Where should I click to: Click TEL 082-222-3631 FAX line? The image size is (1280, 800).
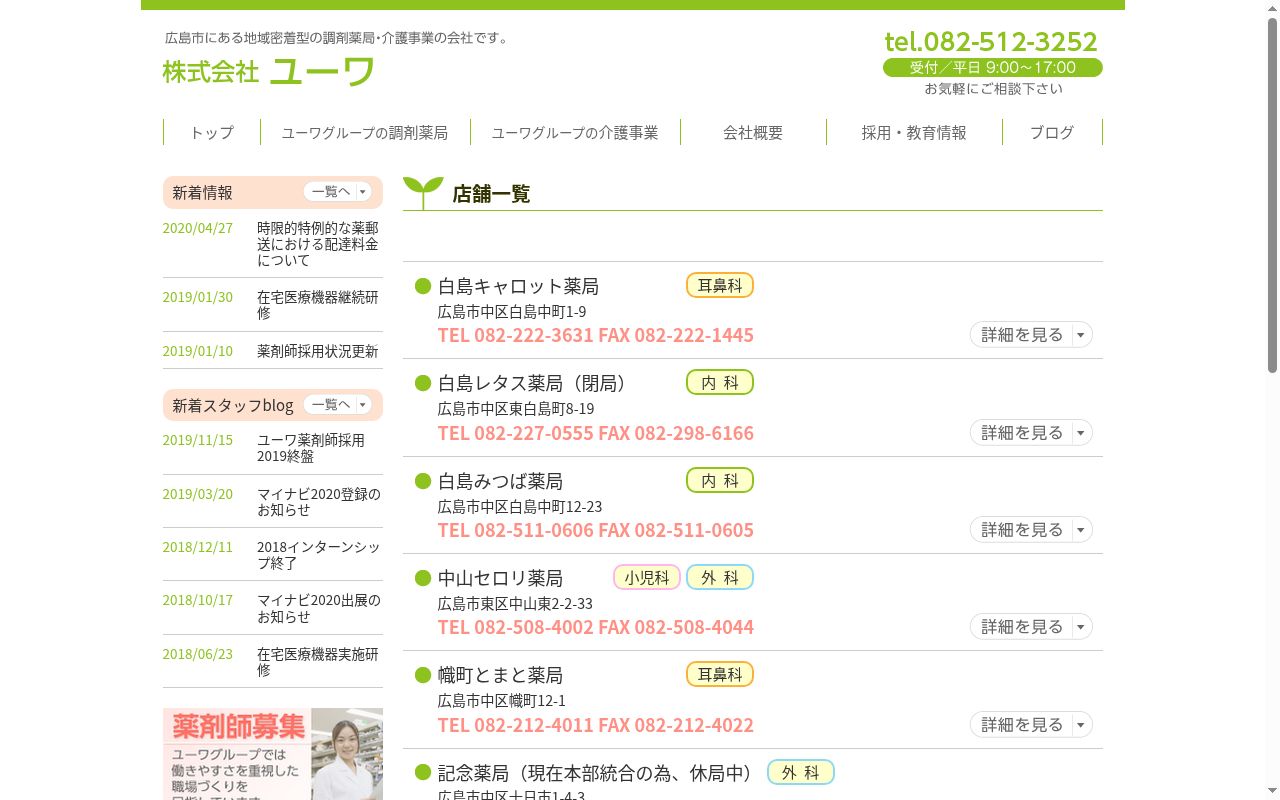click(596, 335)
